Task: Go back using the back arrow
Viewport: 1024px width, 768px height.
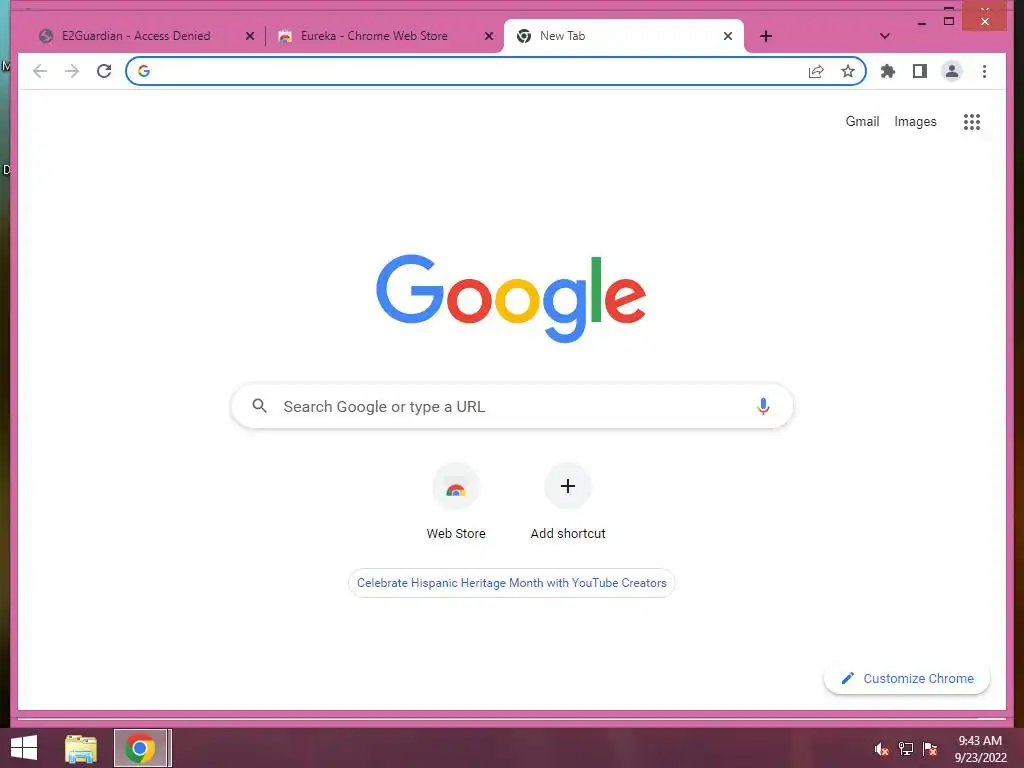Action: (x=40, y=71)
